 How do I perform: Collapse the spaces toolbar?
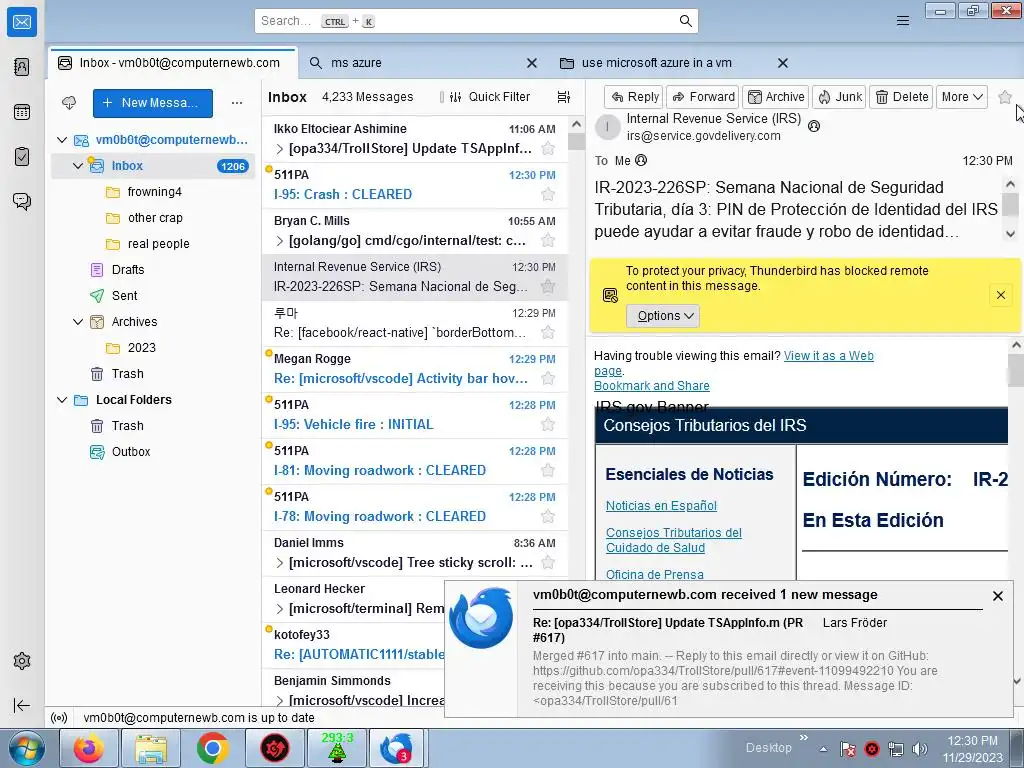[22, 705]
